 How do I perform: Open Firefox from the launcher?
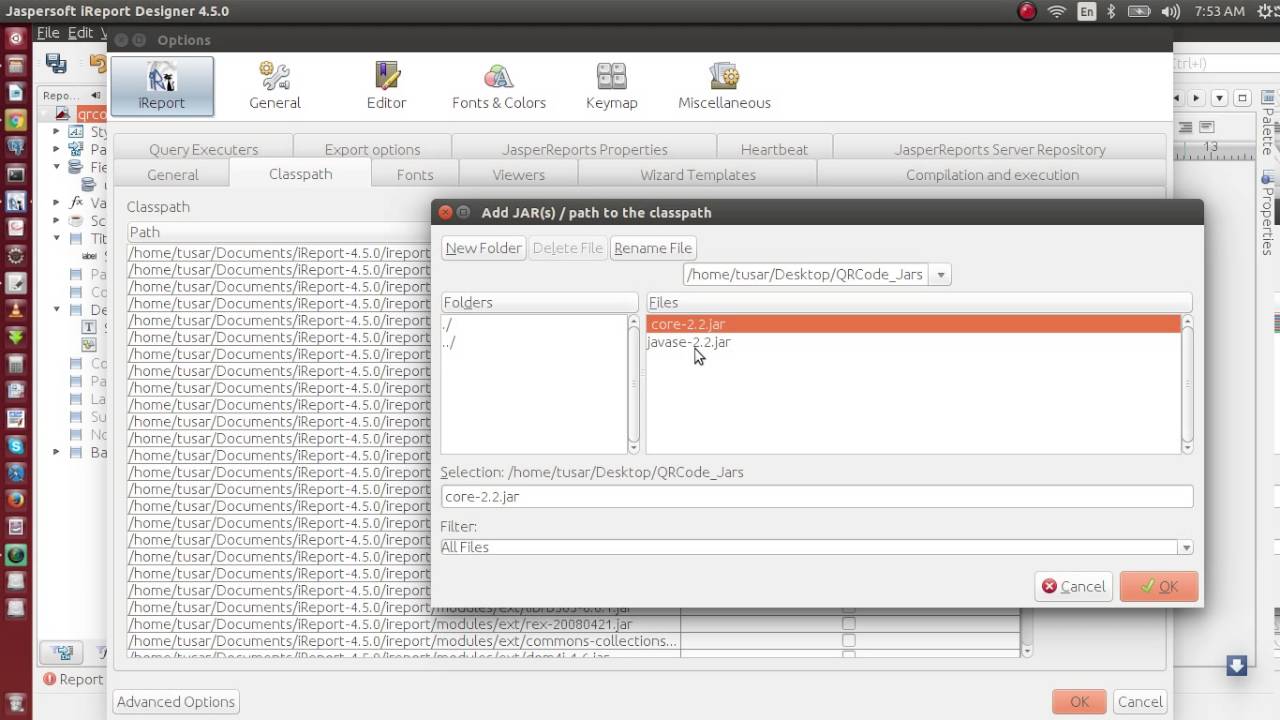point(15,499)
